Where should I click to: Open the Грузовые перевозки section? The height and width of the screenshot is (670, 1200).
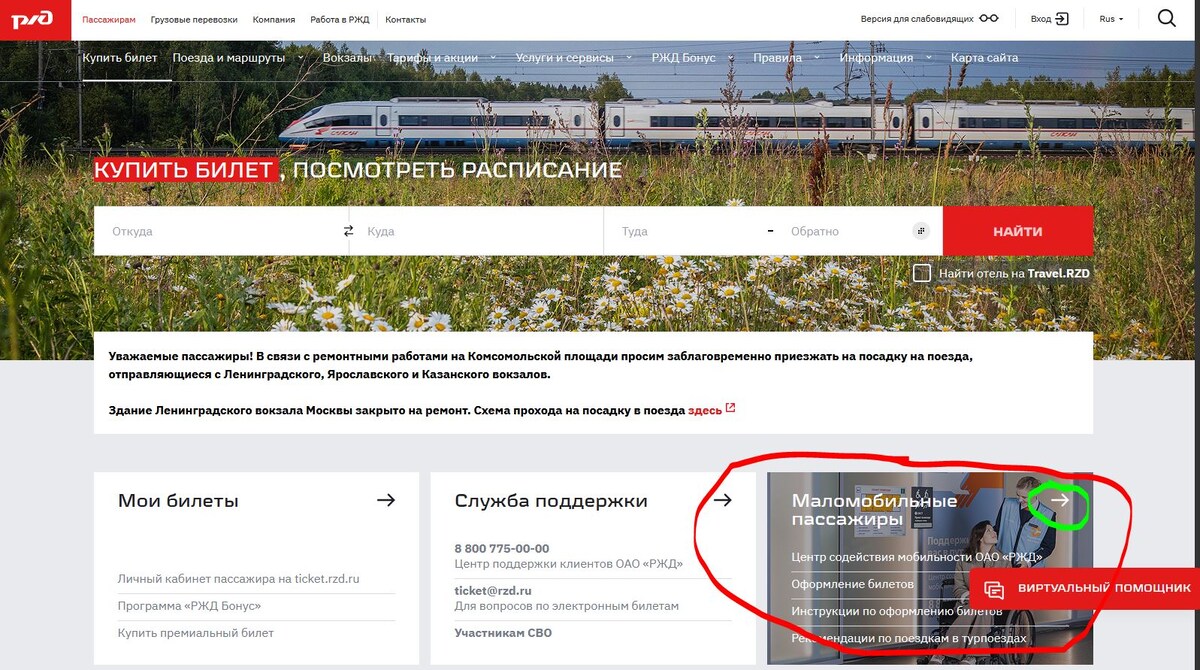click(194, 19)
